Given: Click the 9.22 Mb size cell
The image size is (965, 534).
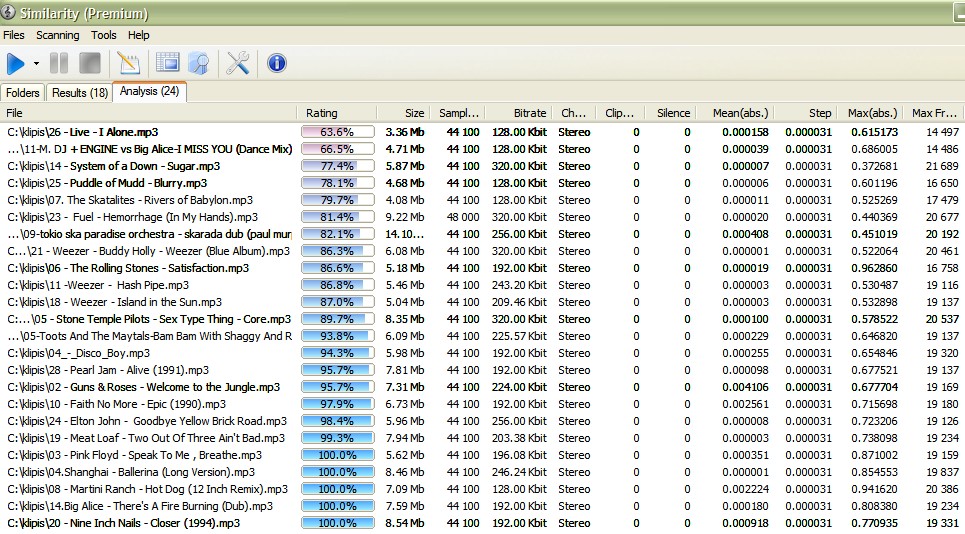Looking at the screenshot, I should click(405, 217).
